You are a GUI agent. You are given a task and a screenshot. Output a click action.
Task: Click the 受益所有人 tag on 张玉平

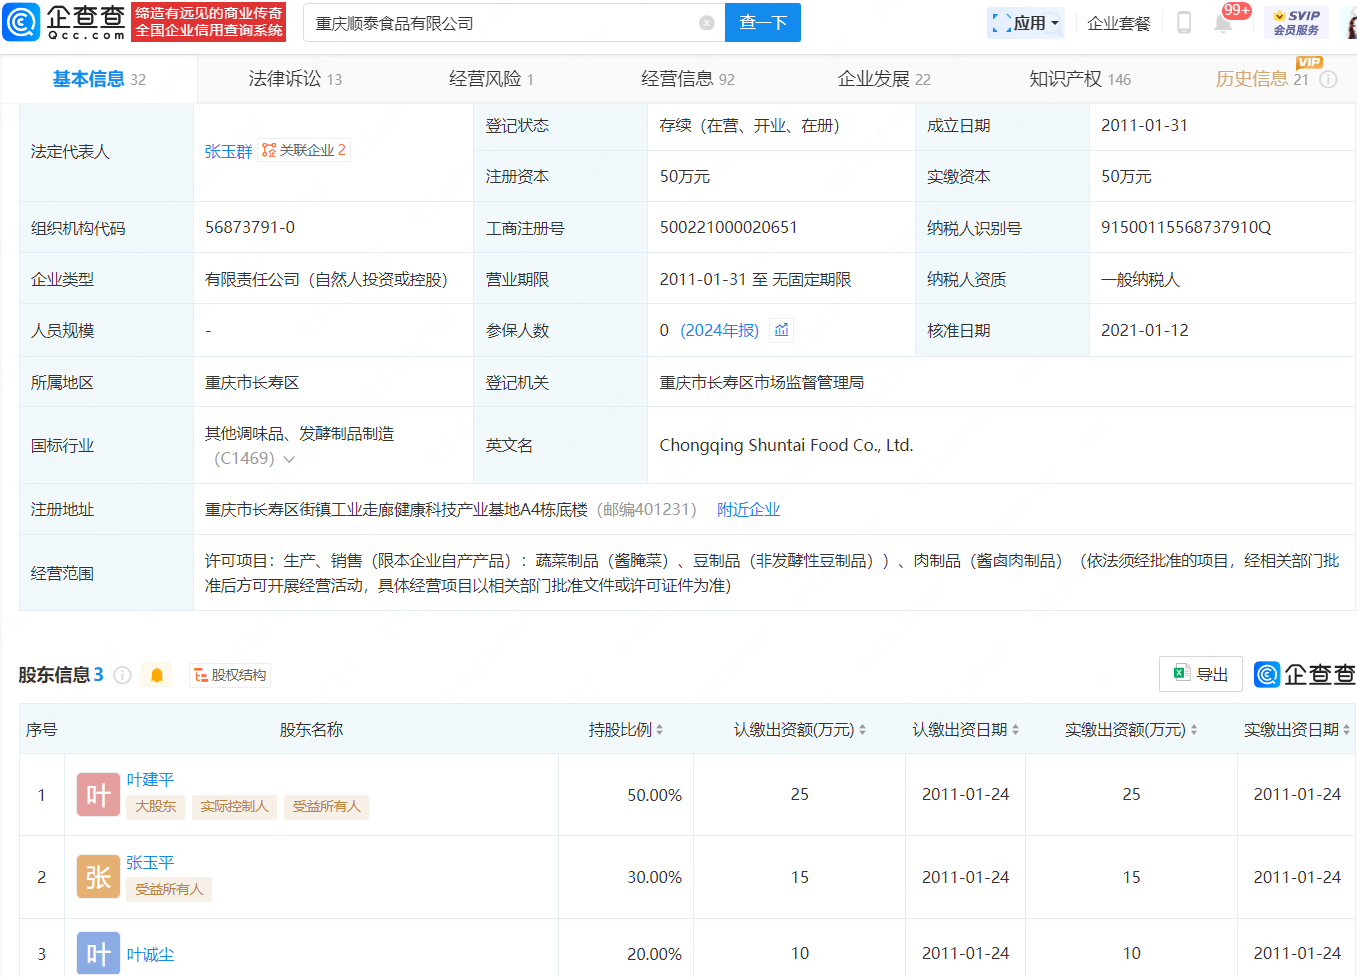(x=169, y=890)
